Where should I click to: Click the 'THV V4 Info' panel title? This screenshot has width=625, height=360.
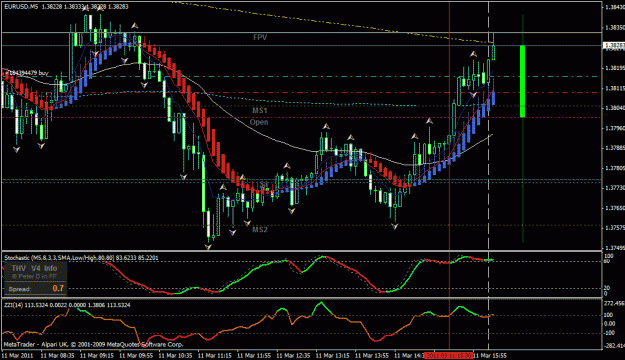(x=34, y=268)
